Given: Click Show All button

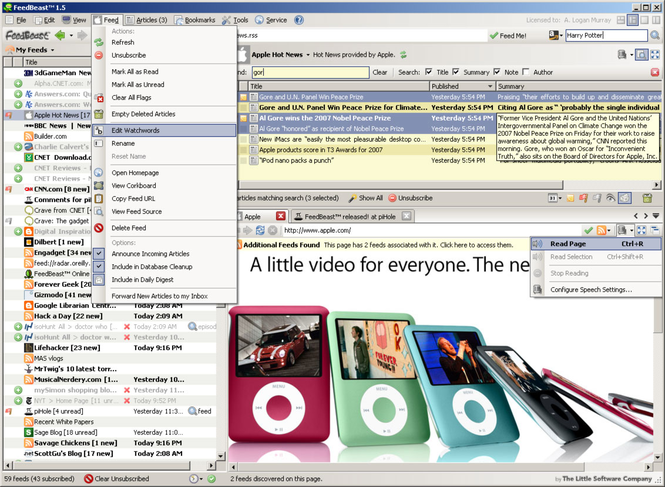Looking at the screenshot, I should click(366, 198).
